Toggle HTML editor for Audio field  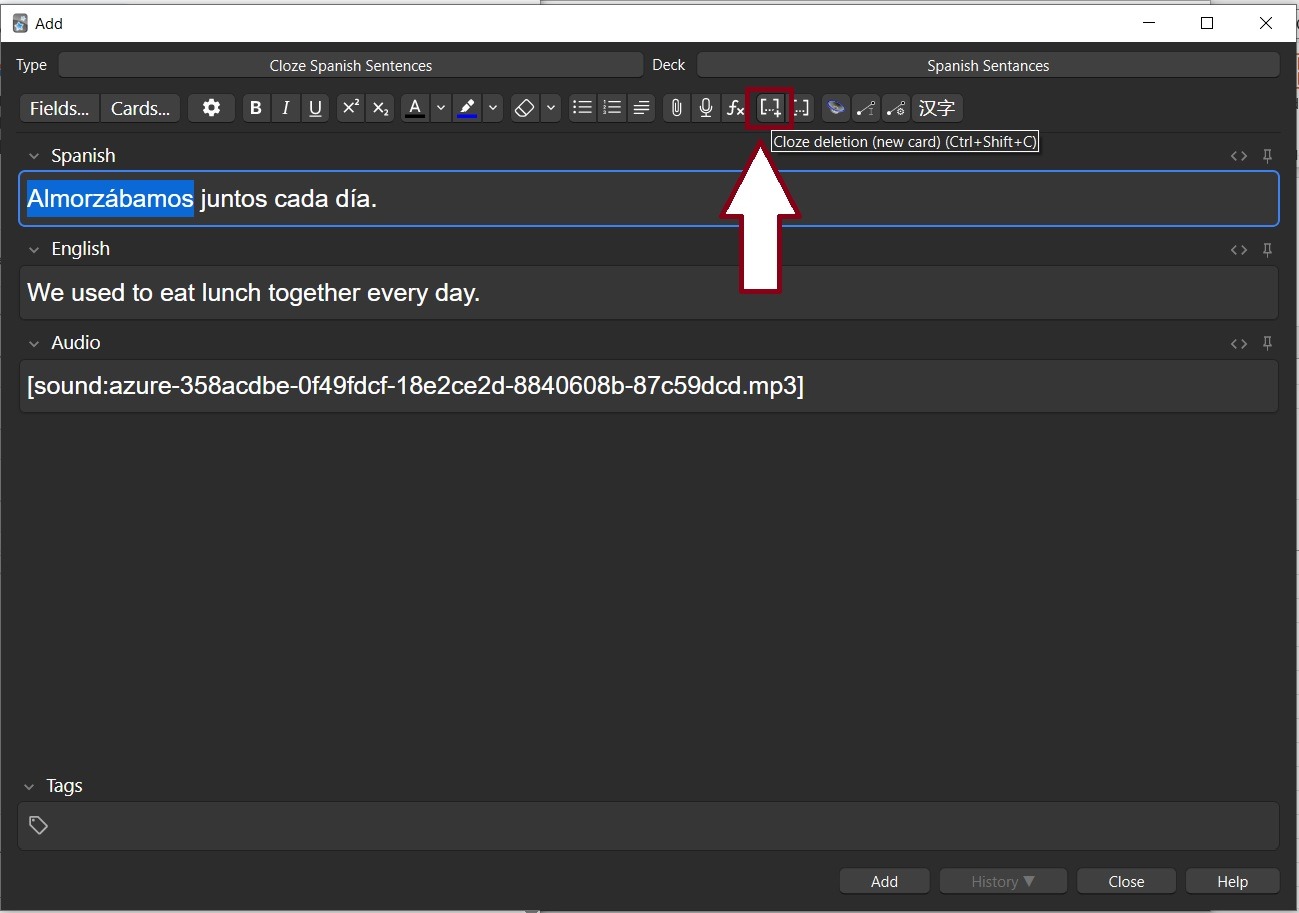[x=1239, y=343]
